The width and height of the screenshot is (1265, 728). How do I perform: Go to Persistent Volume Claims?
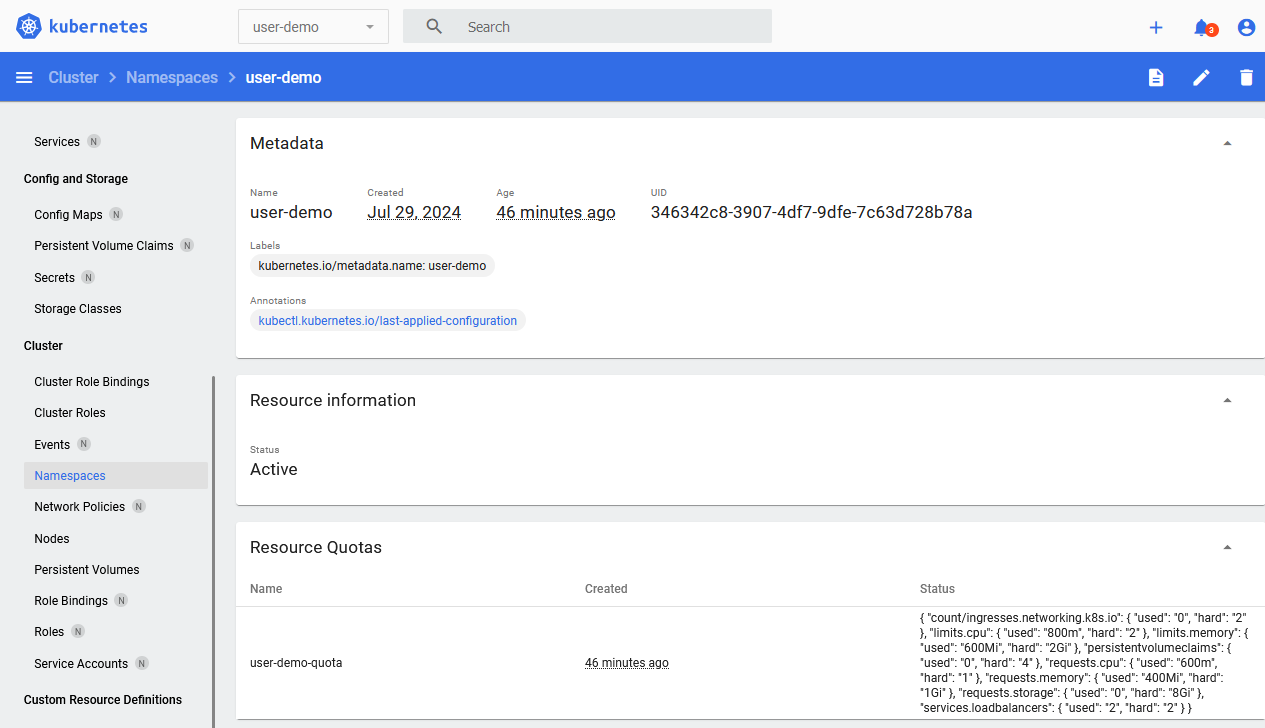coord(103,246)
